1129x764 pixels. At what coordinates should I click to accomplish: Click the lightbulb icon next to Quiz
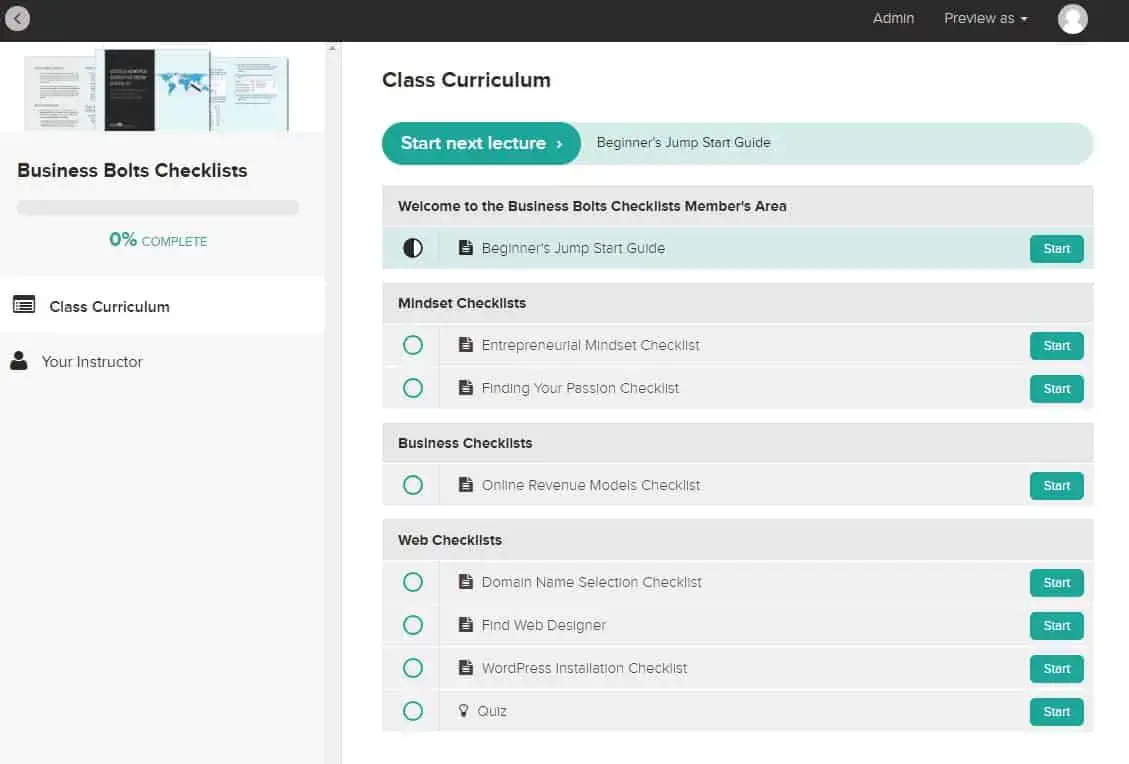pos(463,711)
